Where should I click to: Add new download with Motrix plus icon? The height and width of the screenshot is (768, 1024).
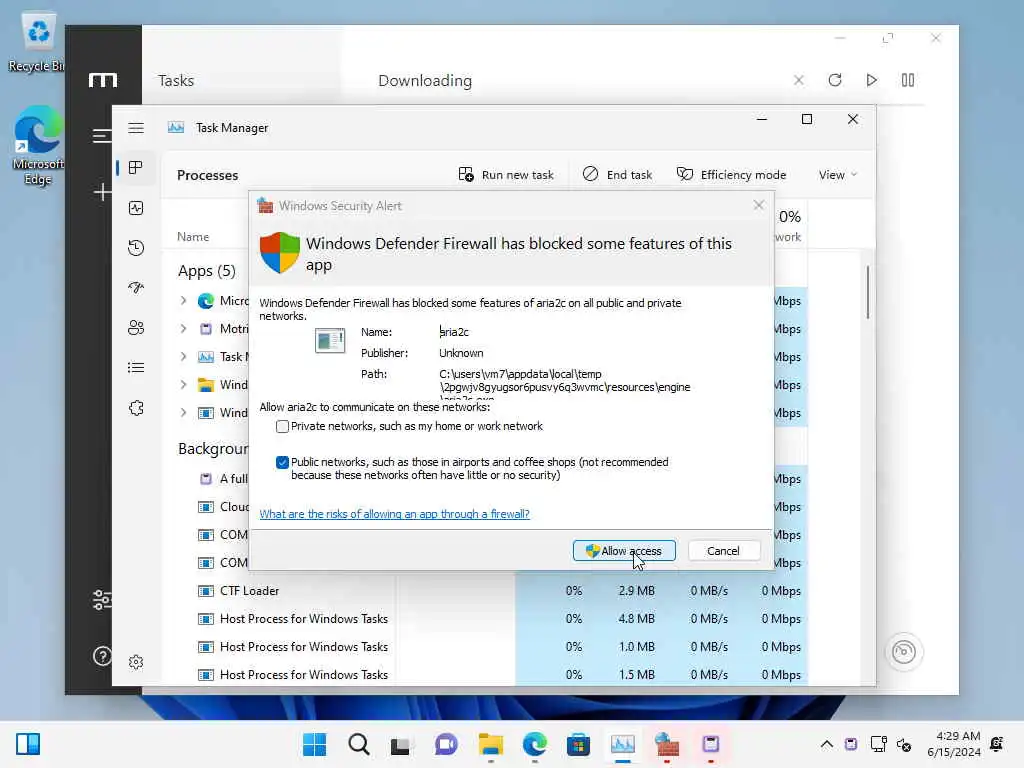pos(102,192)
